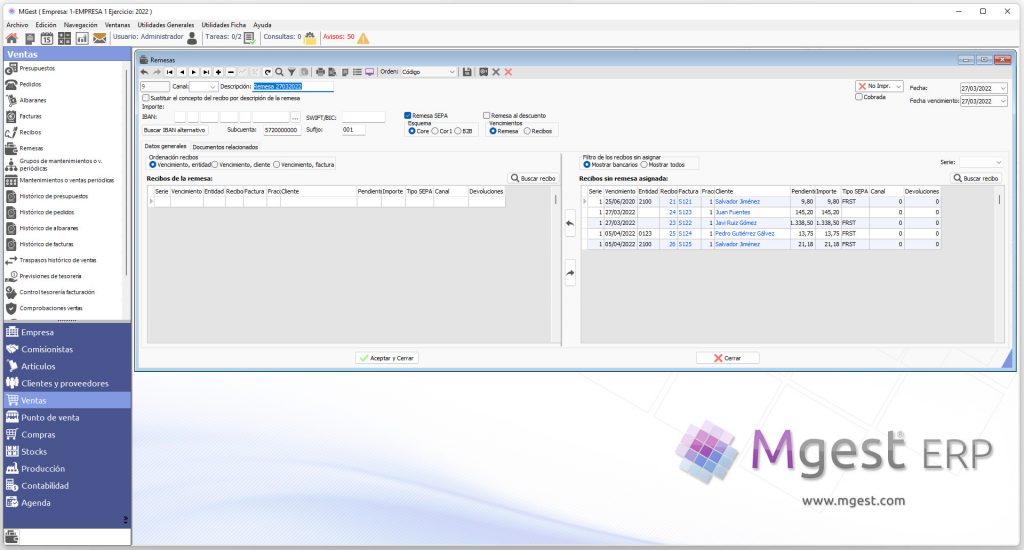1024x550 pixels.
Task: Switch to Documentos relacionados tab
Action: point(225,147)
